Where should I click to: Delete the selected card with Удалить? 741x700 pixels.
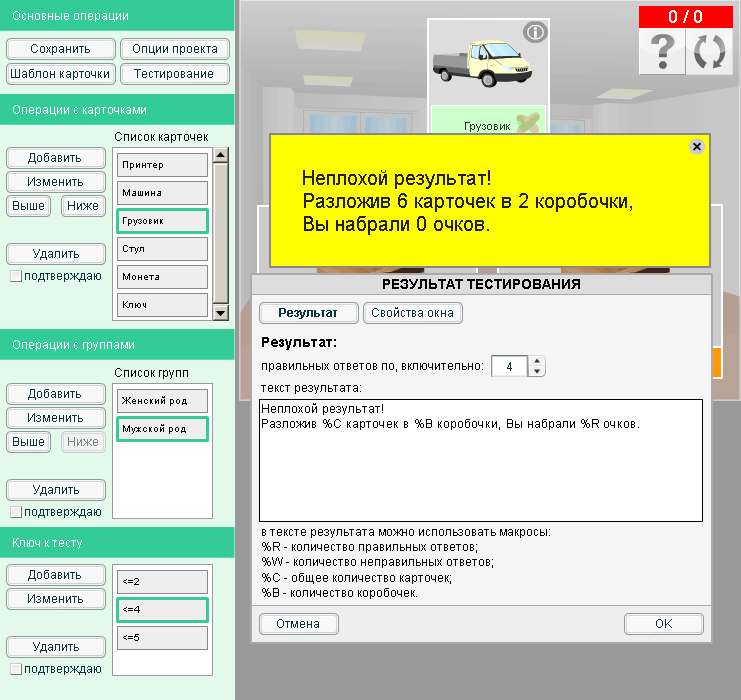[56, 254]
